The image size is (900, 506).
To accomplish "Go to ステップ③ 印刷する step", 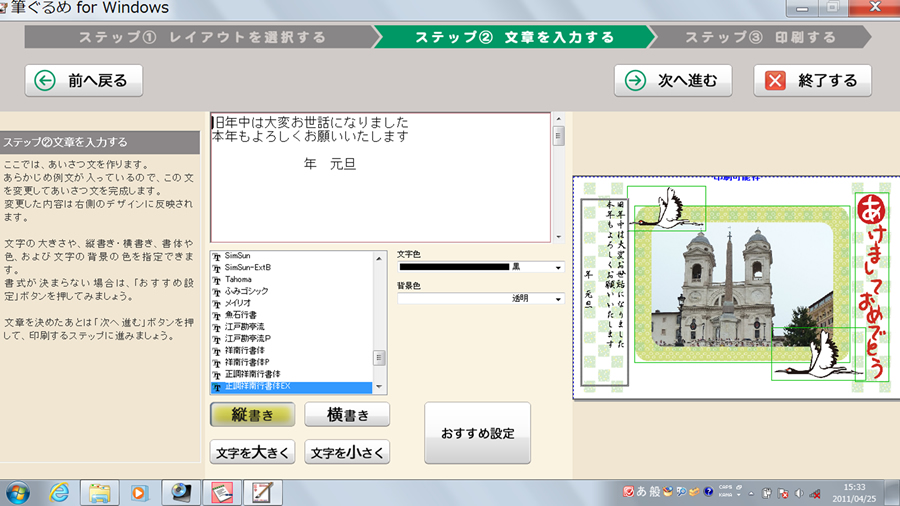I will [759, 38].
